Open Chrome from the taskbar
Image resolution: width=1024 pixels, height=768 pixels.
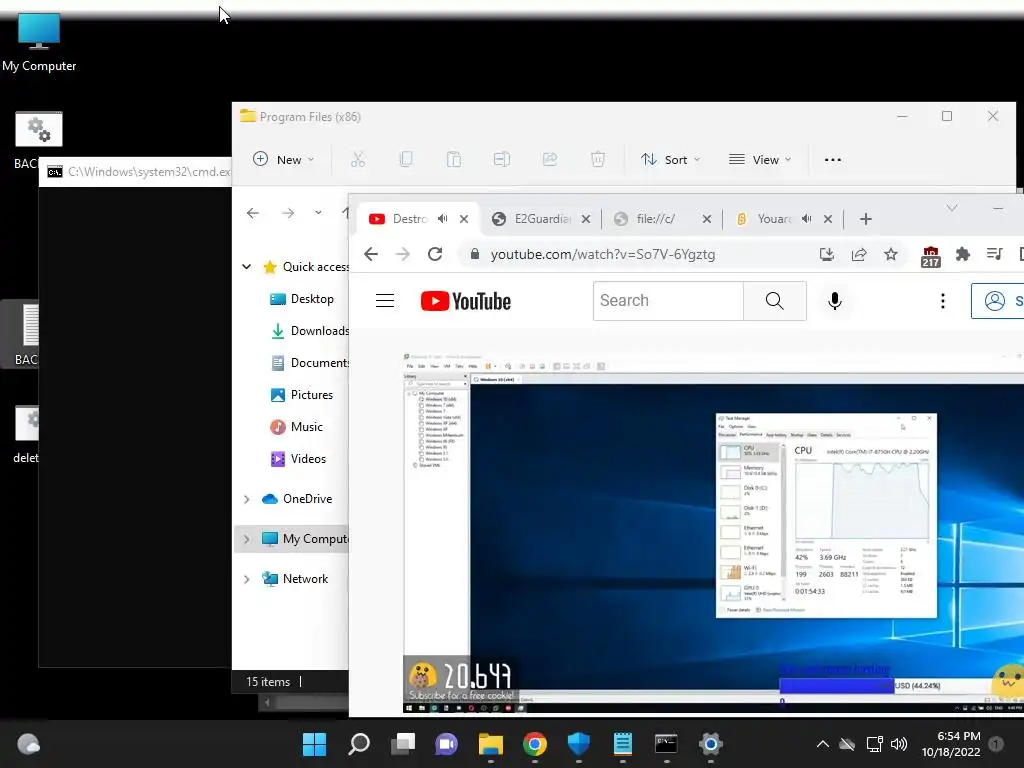point(534,744)
